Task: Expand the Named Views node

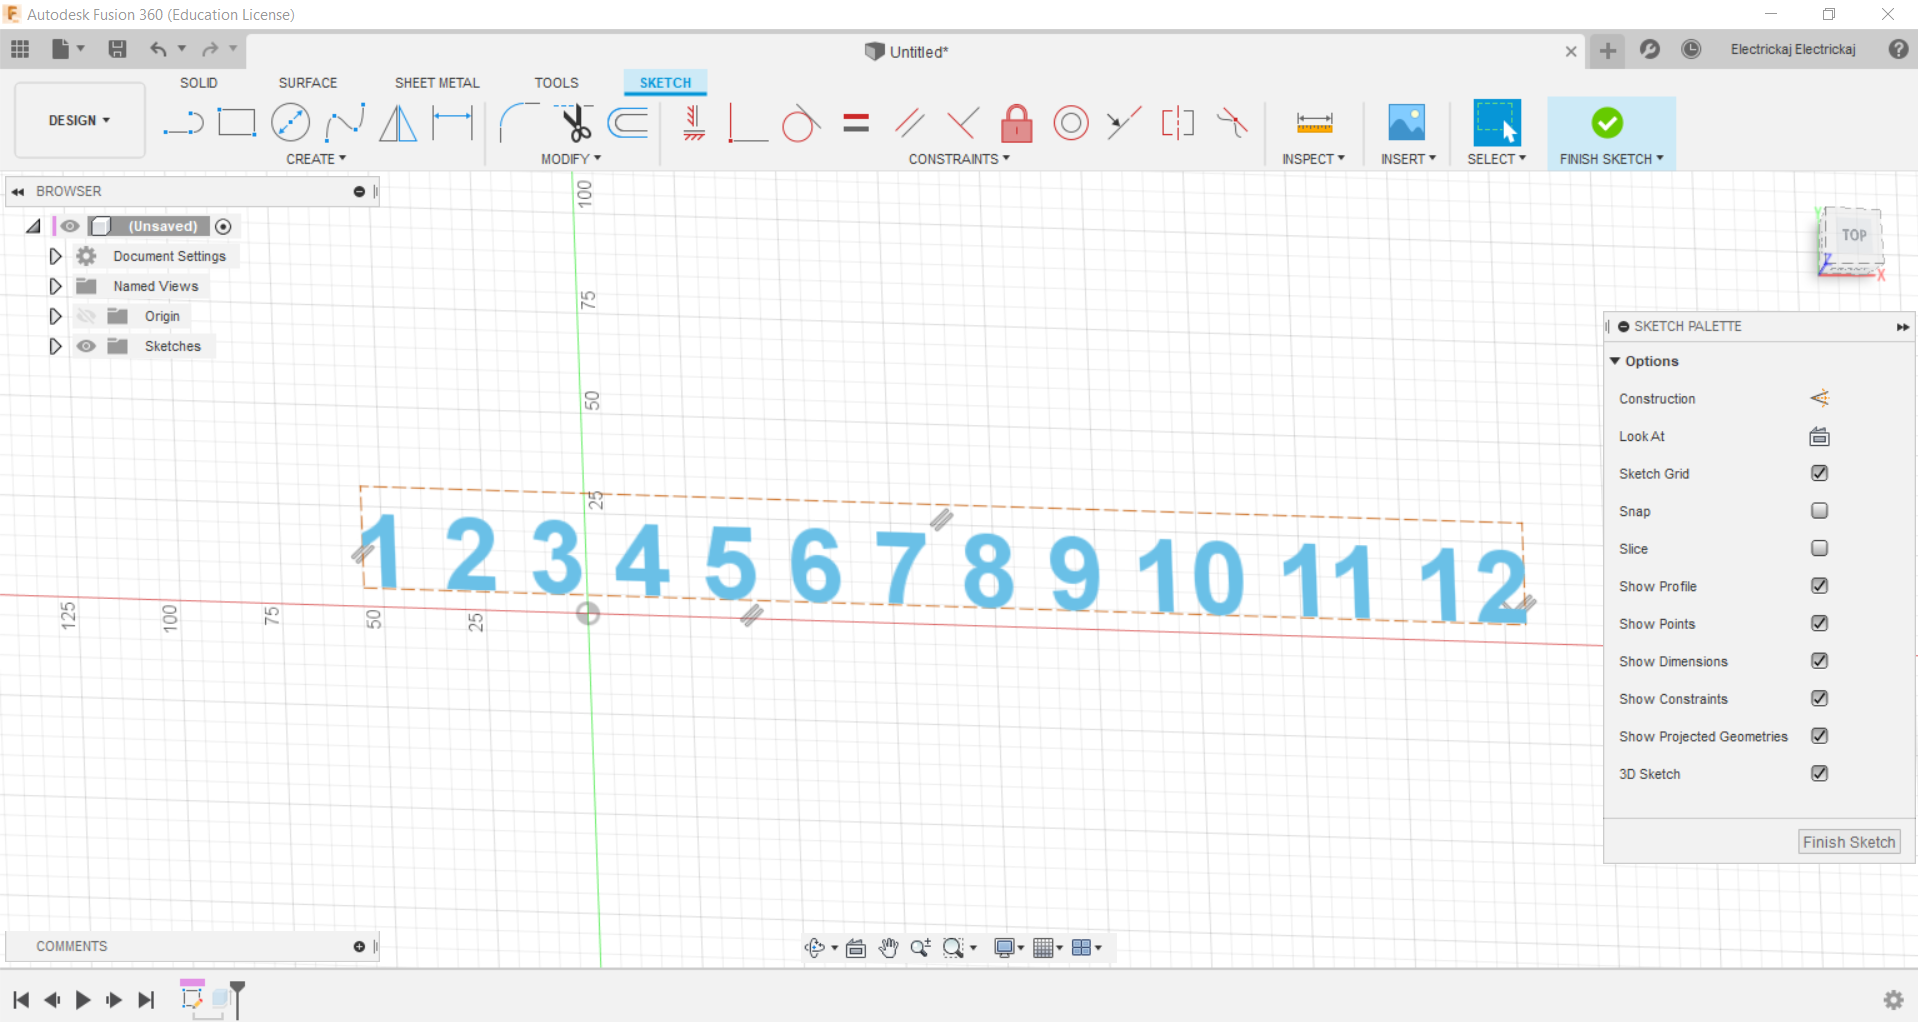Action: [x=55, y=286]
